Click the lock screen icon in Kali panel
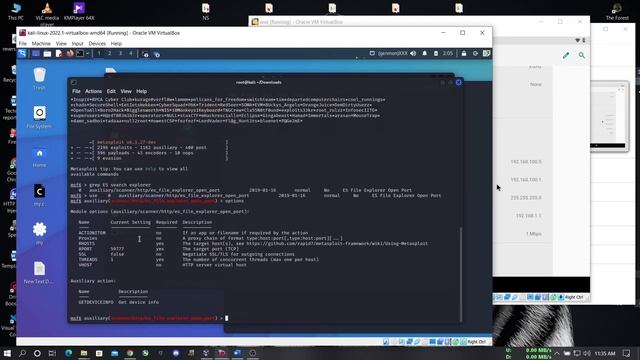This screenshot has height=360, width=640. [x=464, y=53]
